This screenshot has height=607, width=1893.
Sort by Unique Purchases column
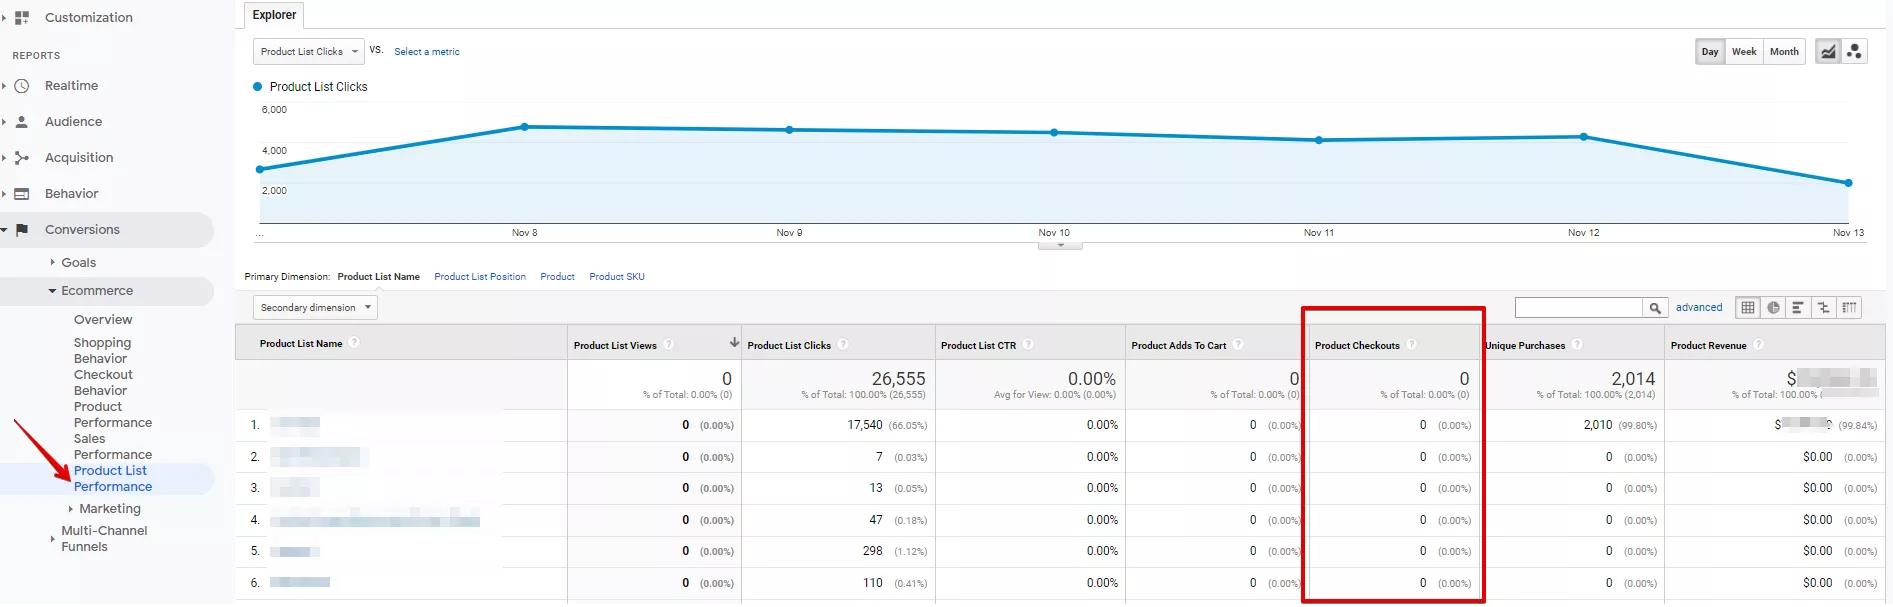tap(1525, 346)
